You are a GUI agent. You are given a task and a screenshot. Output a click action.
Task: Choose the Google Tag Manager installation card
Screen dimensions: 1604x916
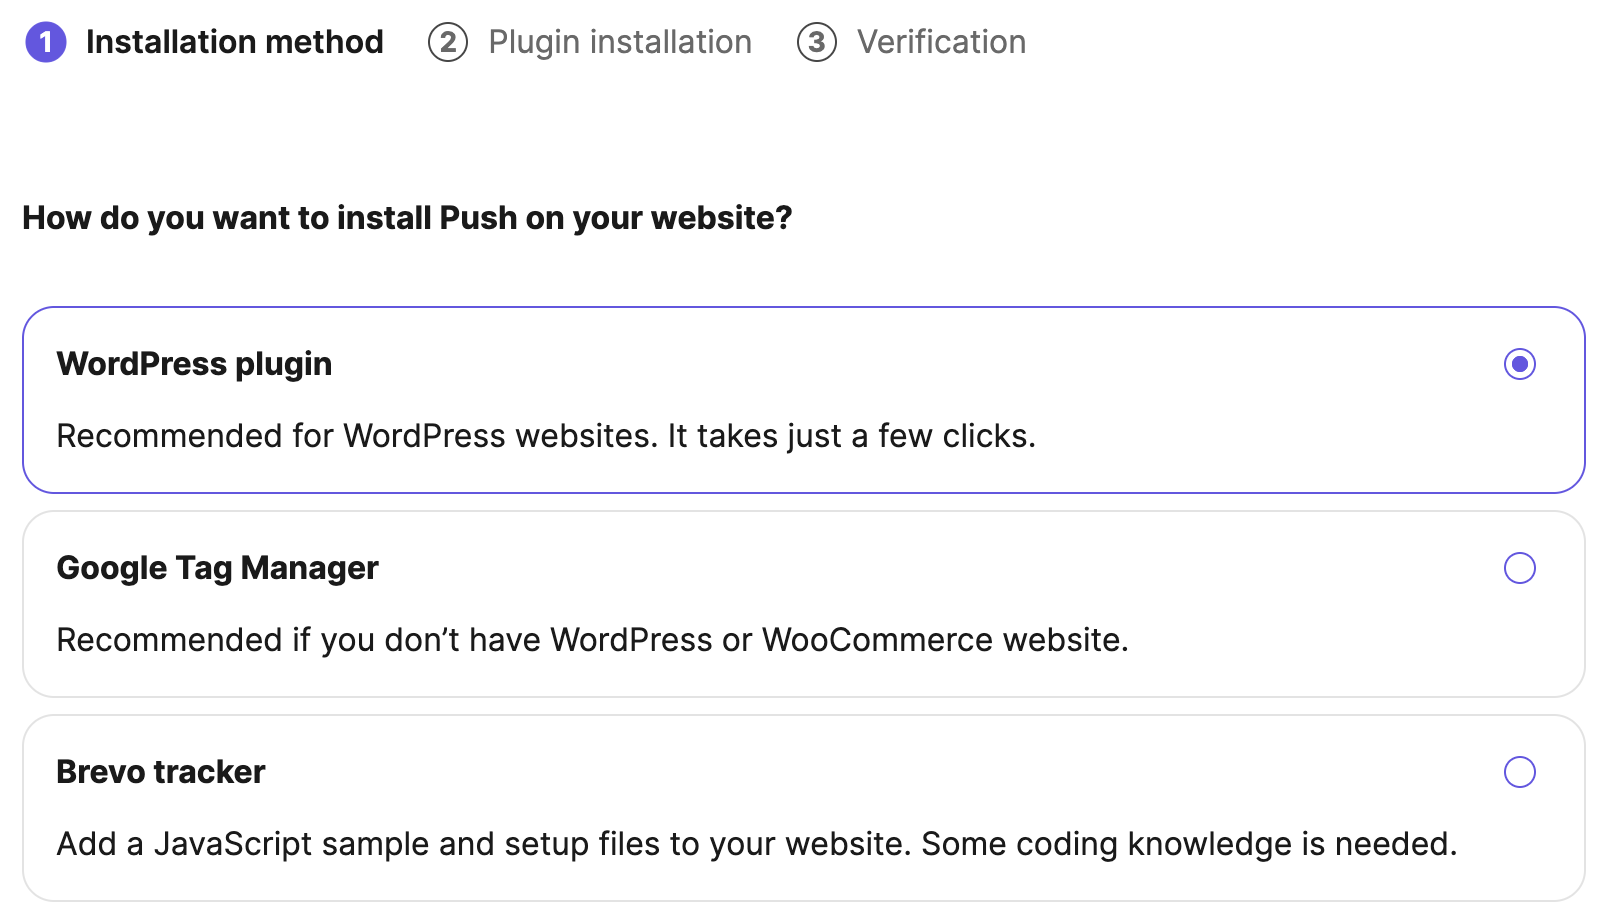tap(800, 602)
